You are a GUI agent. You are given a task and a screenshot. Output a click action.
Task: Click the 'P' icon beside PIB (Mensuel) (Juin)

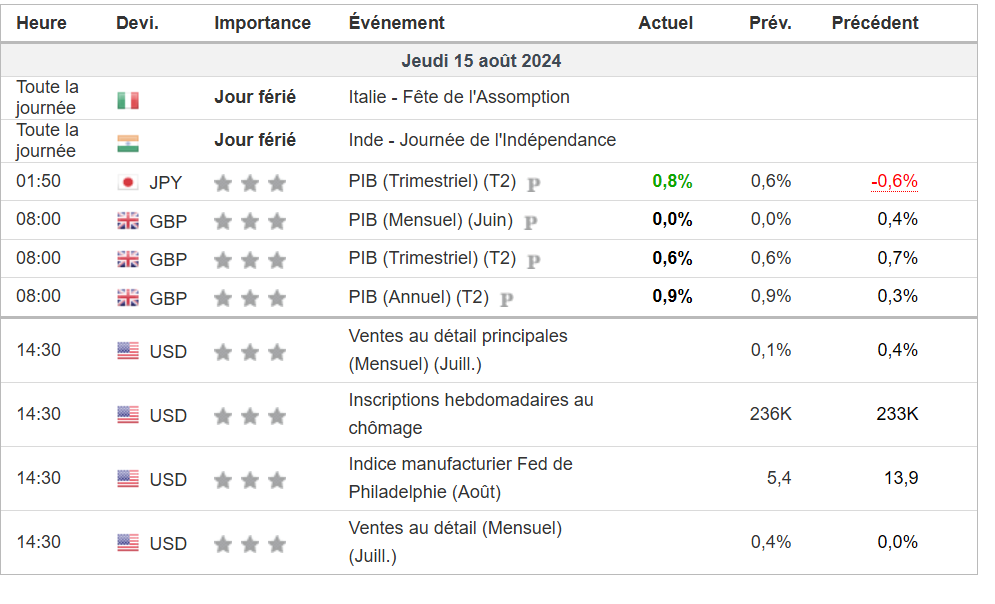pyautogui.click(x=530, y=222)
